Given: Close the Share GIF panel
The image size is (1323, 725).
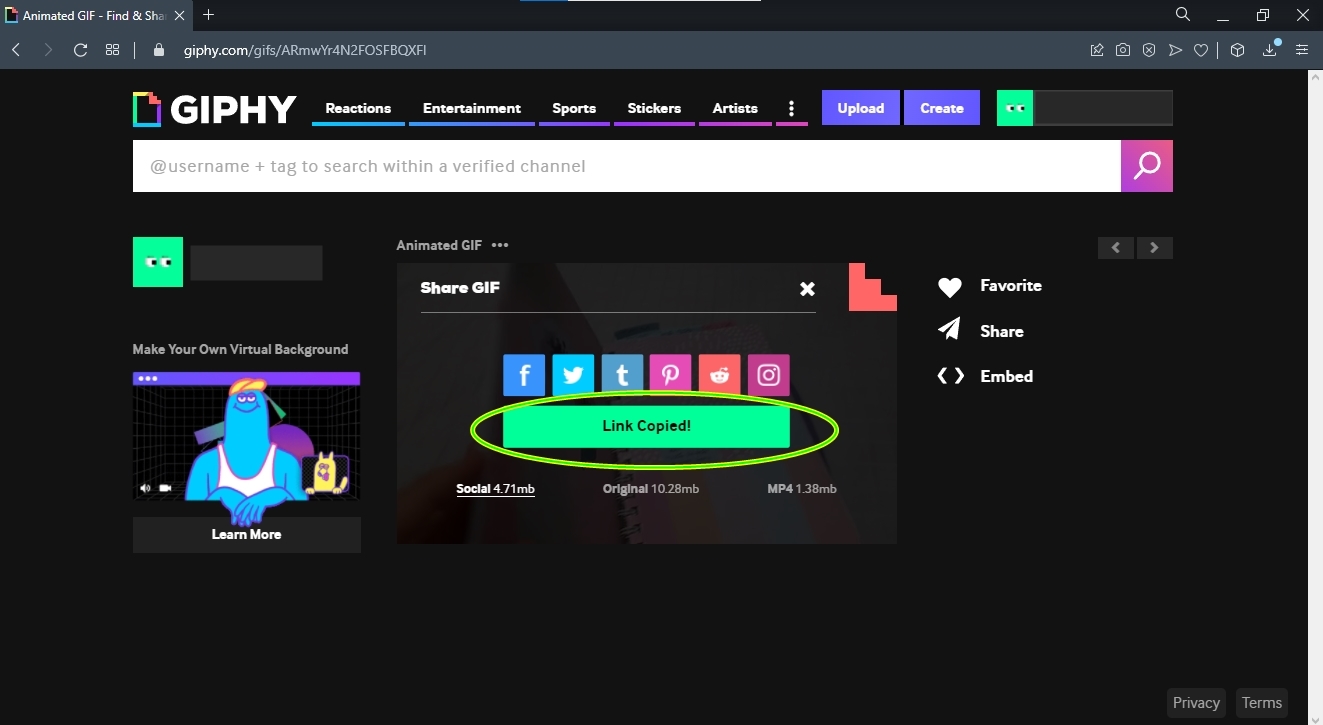Looking at the screenshot, I should (807, 289).
